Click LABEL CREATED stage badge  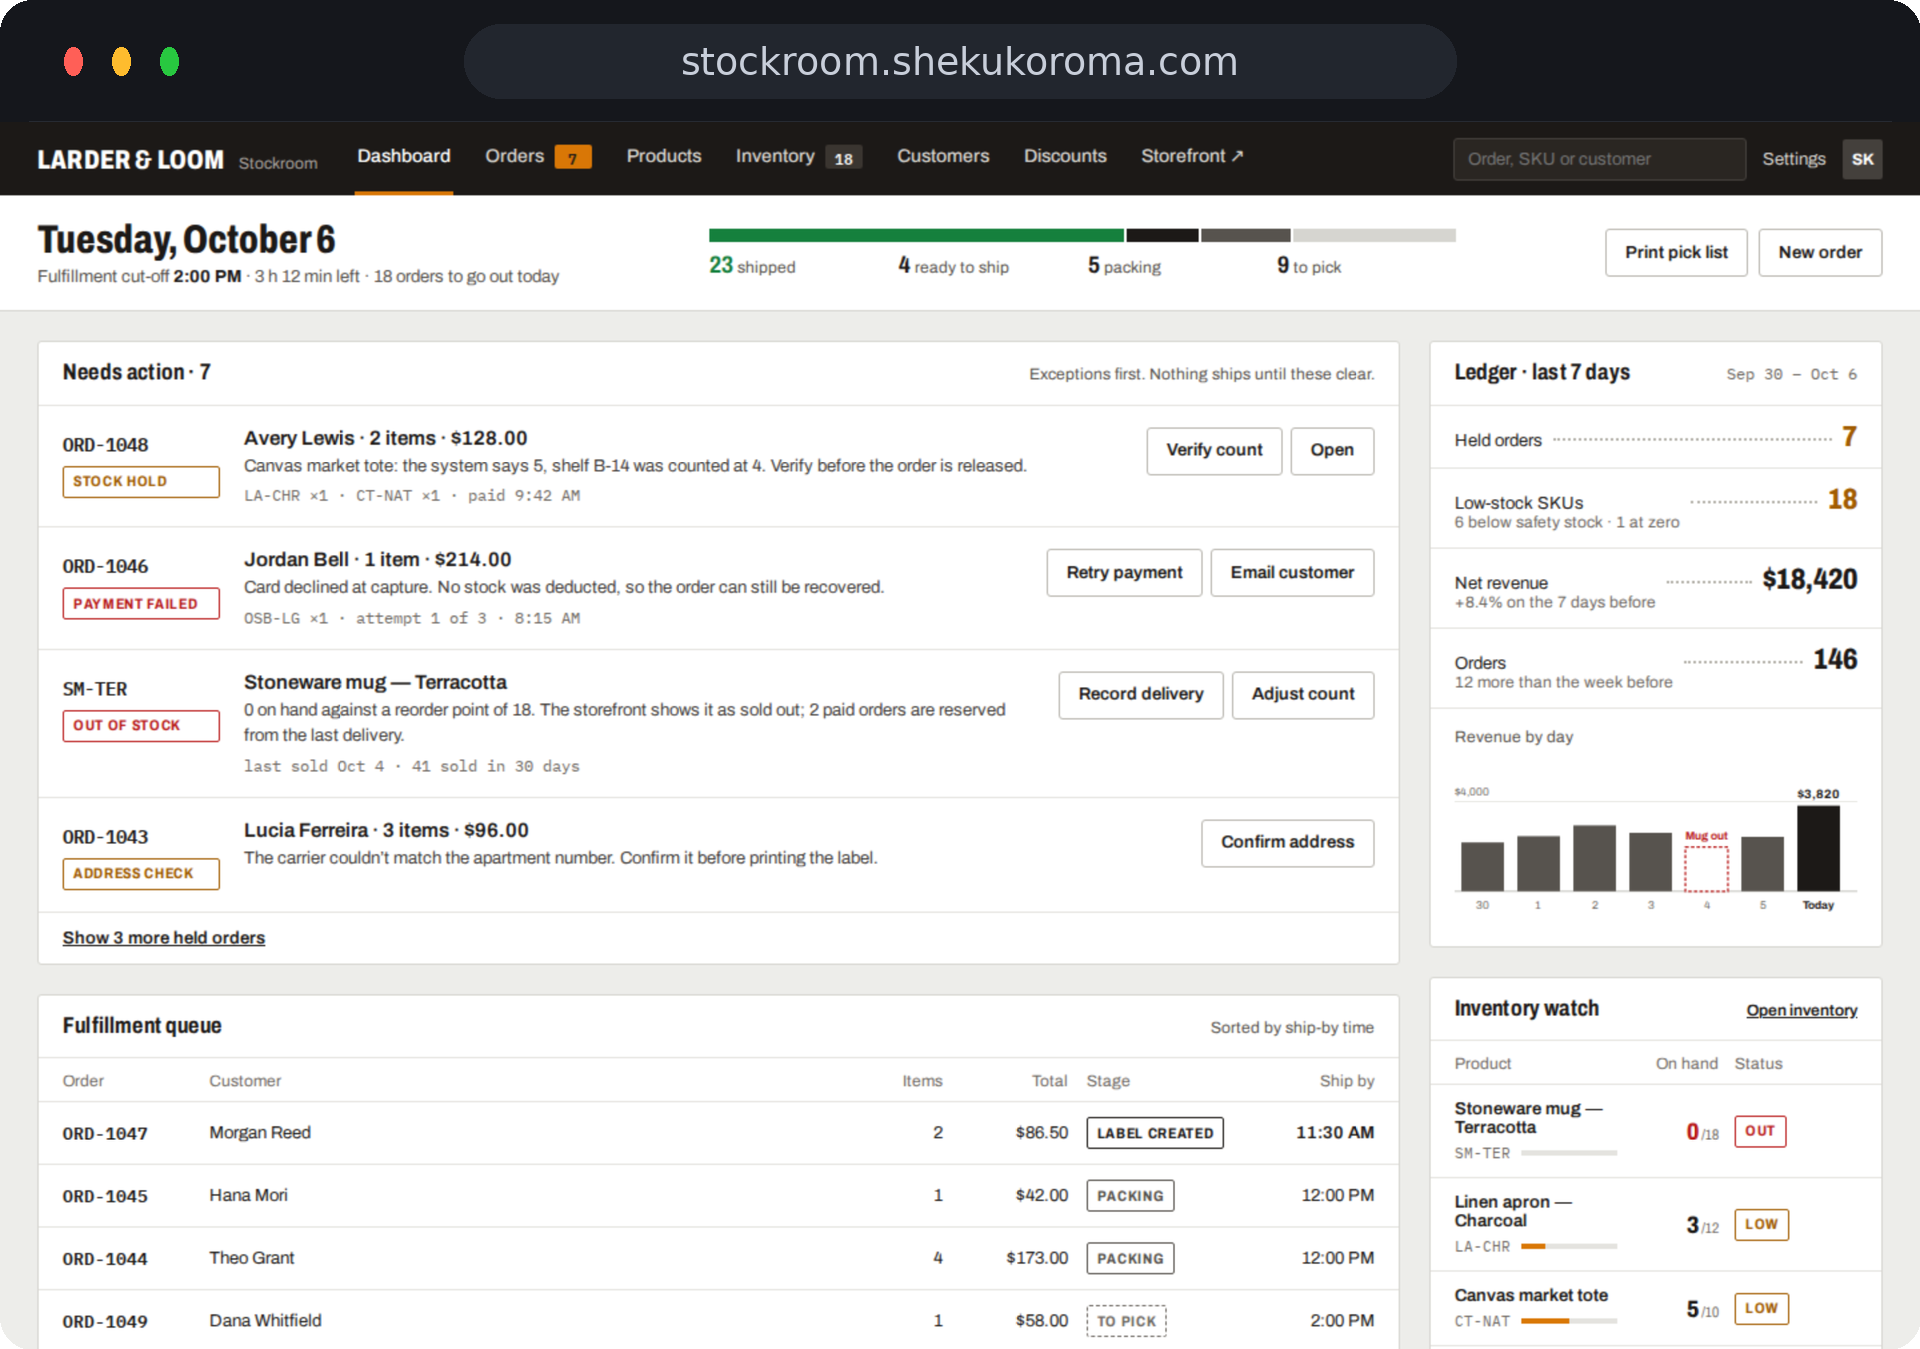(1155, 1133)
